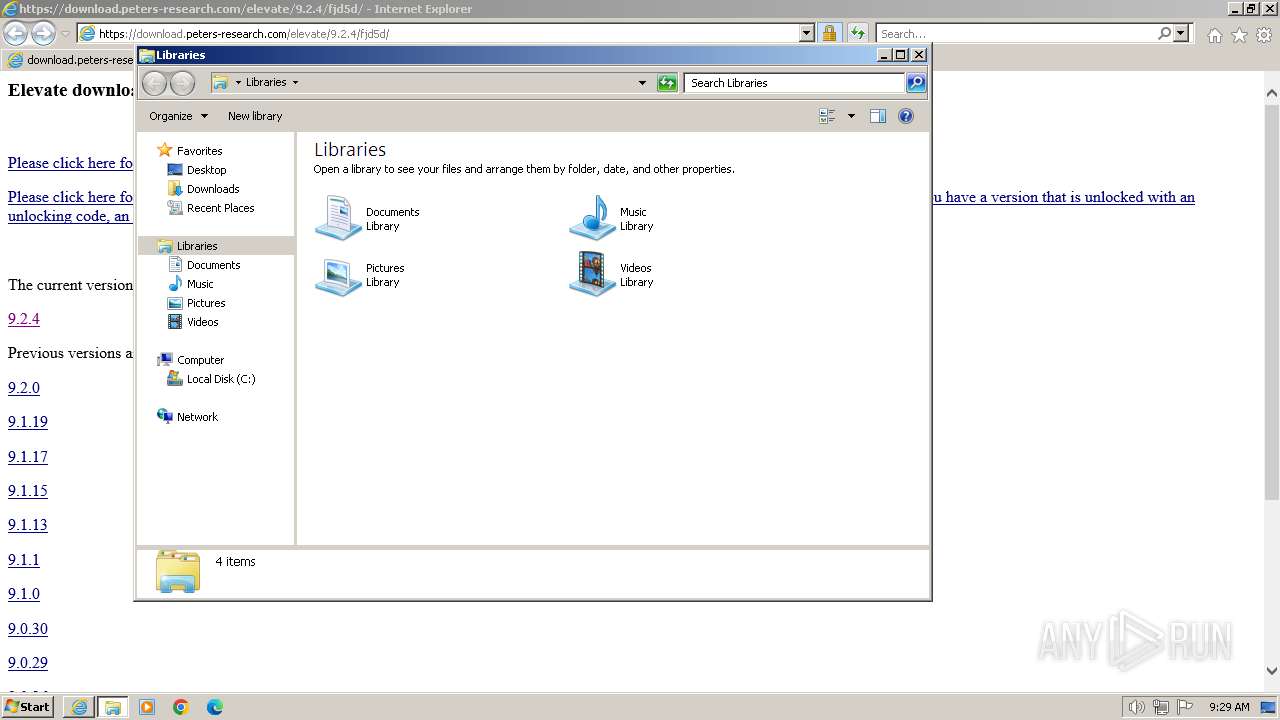
Task: Select Local Disk (C:) in navigation pane
Action: [x=220, y=379]
